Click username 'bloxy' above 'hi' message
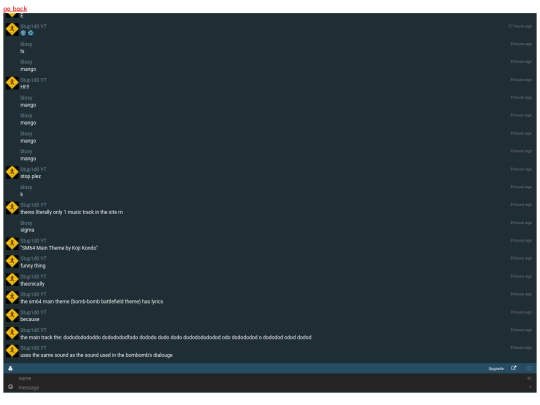Viewport: 540px width, 405px height. coord(26,44)
